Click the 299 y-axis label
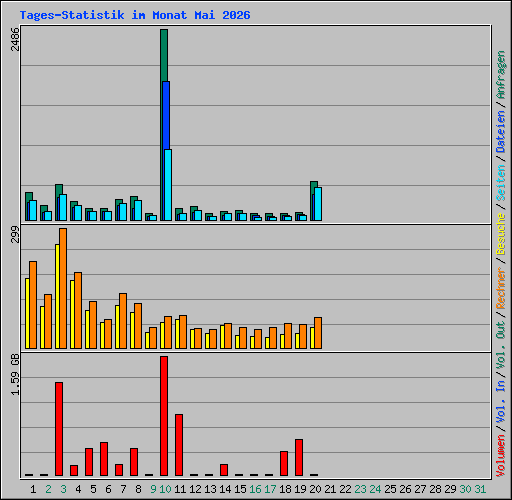 click(15, 234)
